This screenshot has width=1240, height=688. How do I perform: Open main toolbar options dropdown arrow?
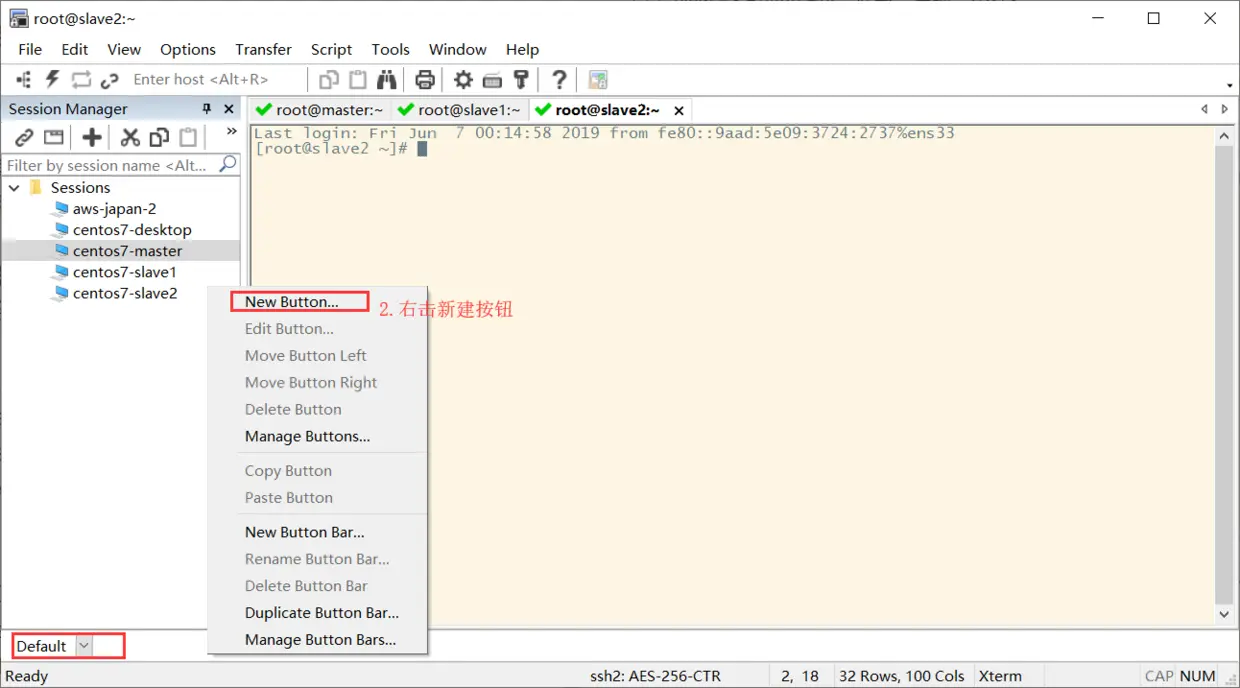[1229, 85]
